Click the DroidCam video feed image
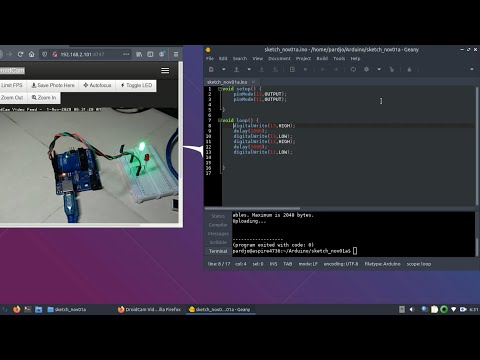Screen dimensions: 480x360 click(x=89, y=165)
